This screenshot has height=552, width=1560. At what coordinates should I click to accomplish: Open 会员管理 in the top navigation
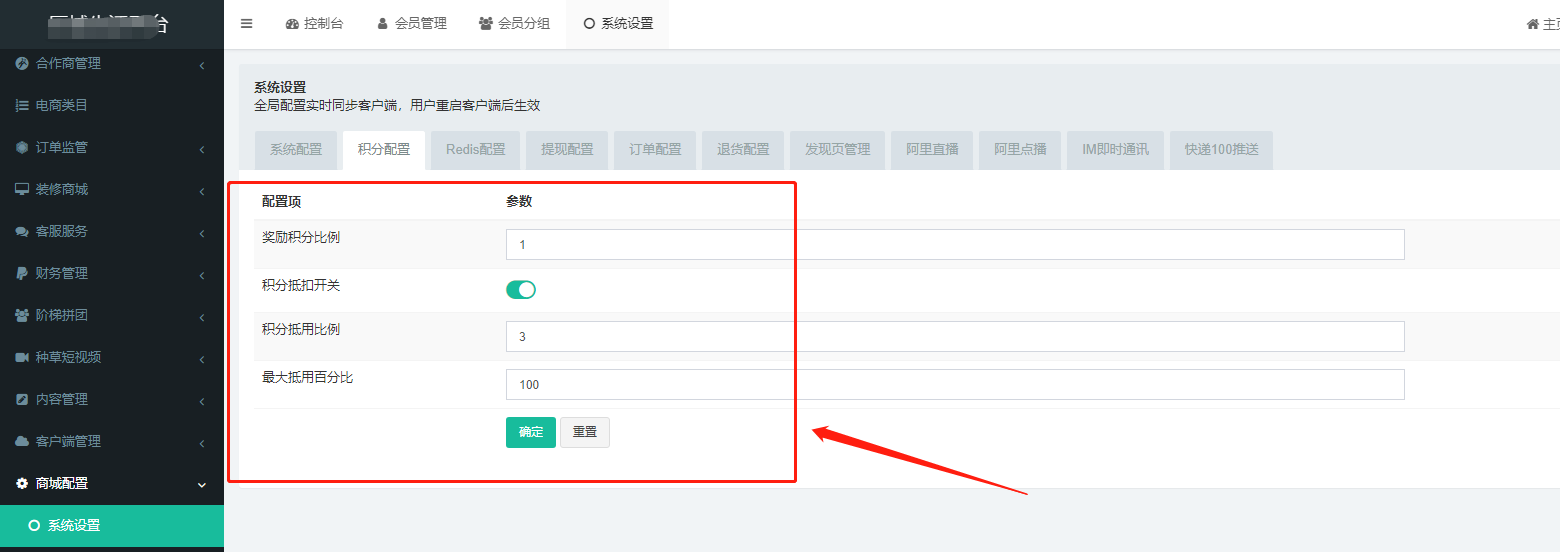[412, 24]
